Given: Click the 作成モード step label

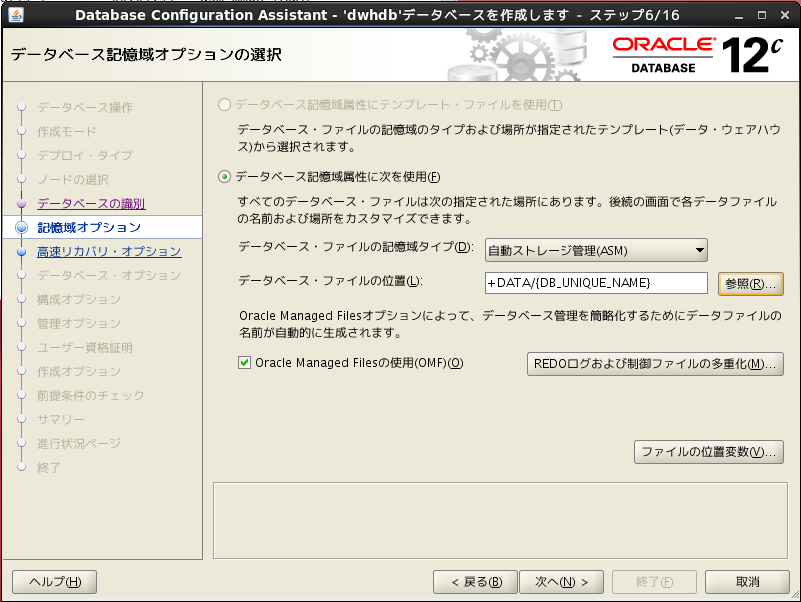Looking at the screenshot, I should point(66,131).
